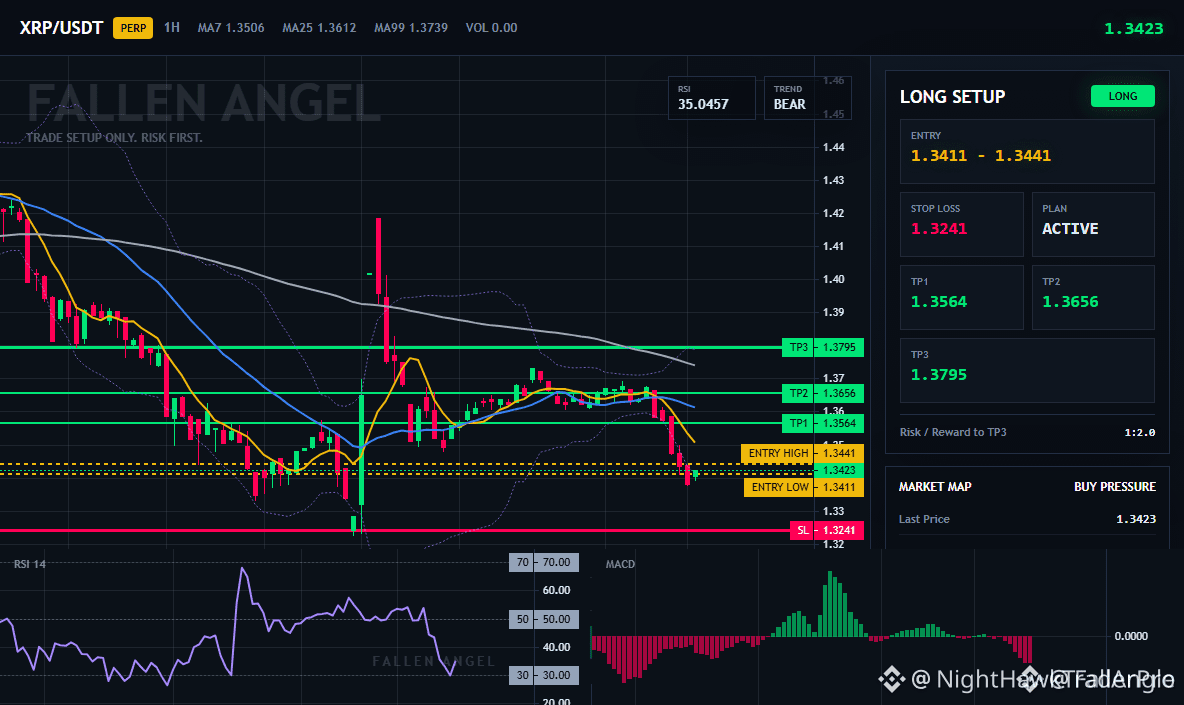Click the PERP badge next to XRP/USDT
The height and width of the screenshot is (705, 1184).
coord(133,28)
